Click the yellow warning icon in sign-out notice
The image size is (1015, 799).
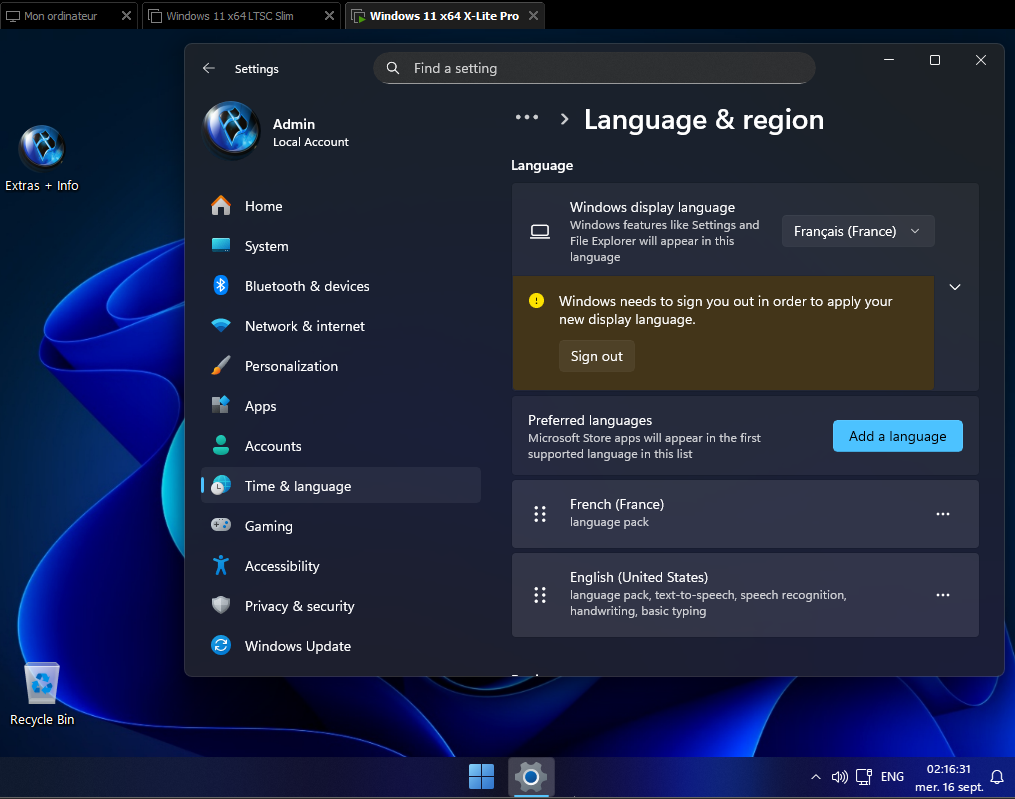536,300
